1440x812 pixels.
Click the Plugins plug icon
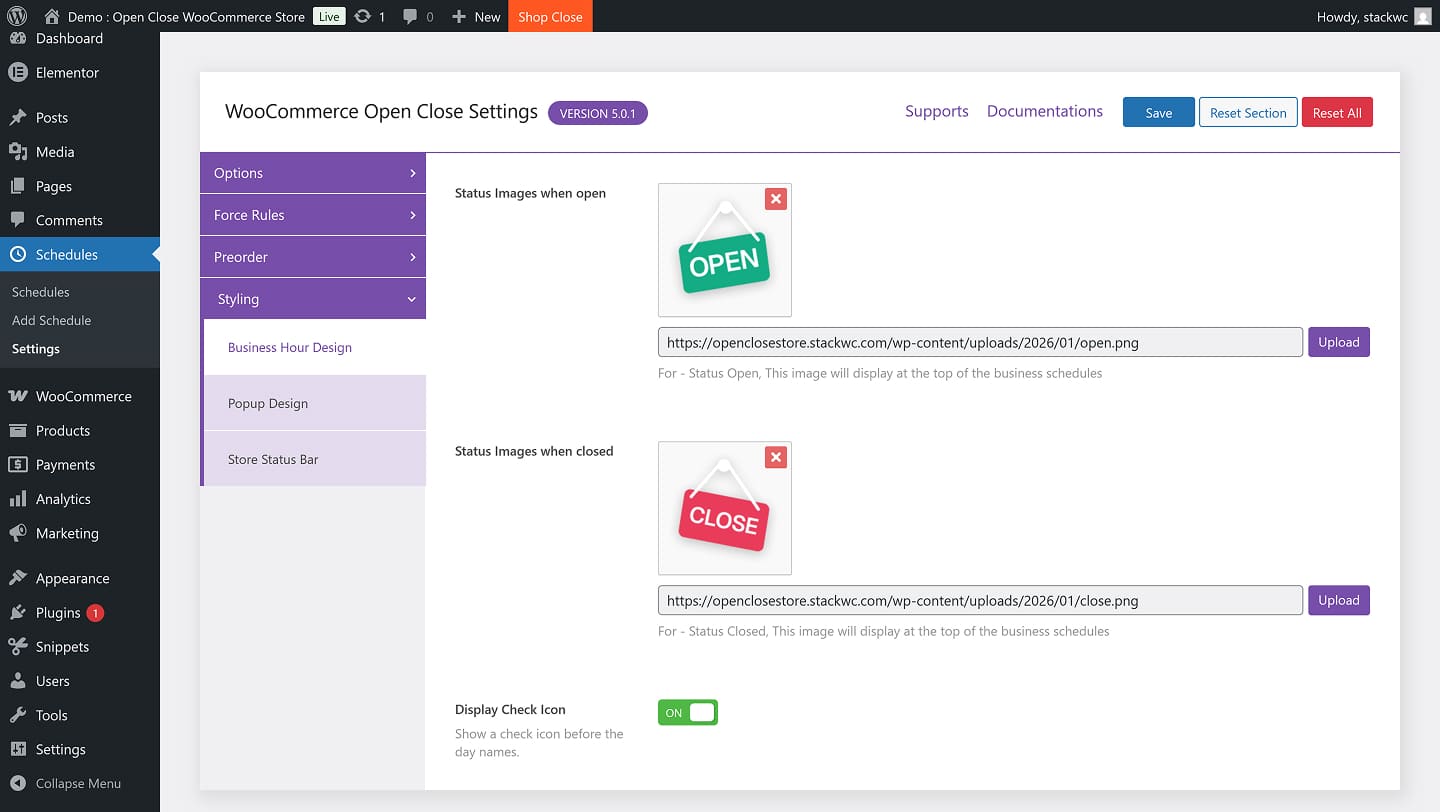[x=17, y=612]
